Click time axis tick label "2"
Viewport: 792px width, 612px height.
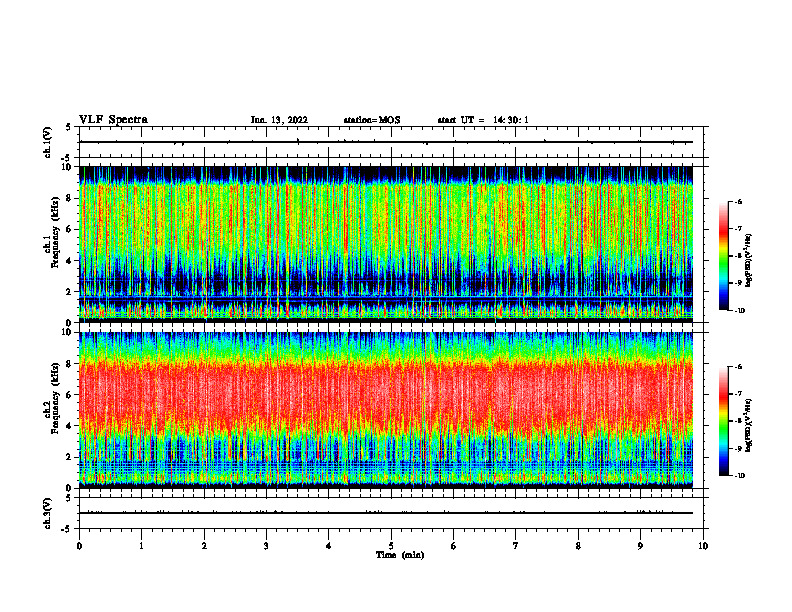click(204, 546)
